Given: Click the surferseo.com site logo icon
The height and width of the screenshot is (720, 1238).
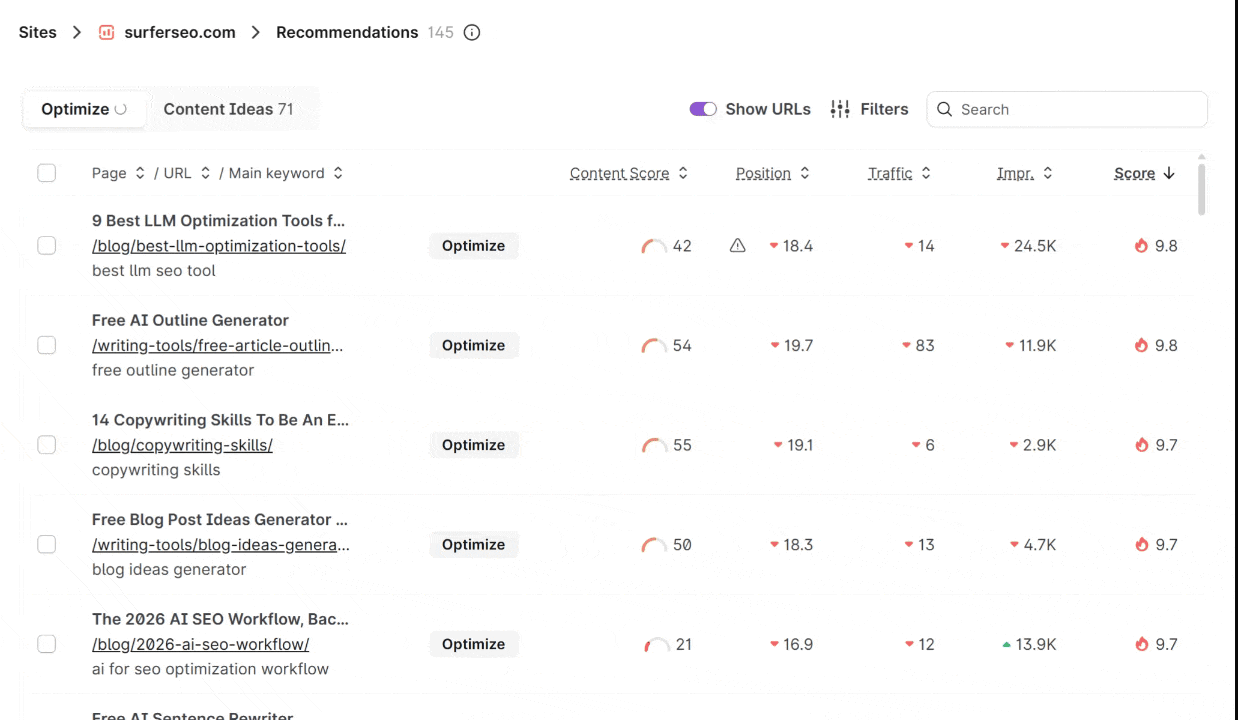Looking at the screenshot, I should (x=107, y=32).
